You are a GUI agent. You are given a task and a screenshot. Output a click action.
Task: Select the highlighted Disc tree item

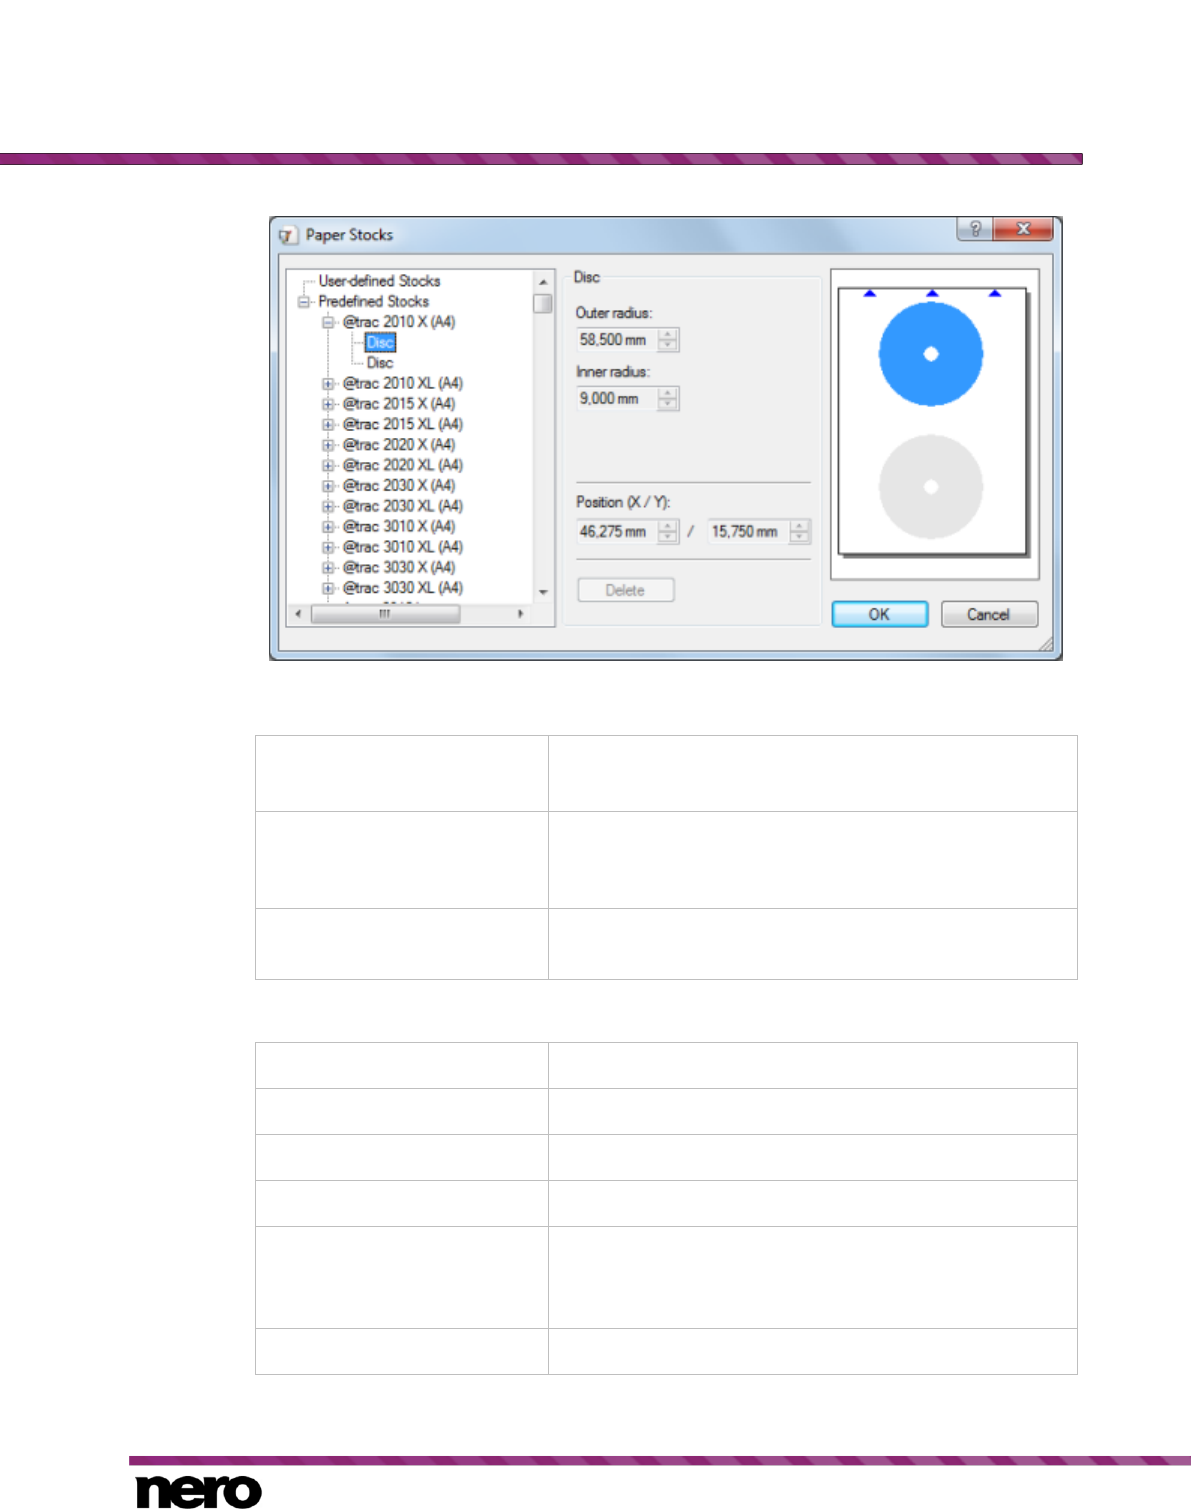click(380, 342)
